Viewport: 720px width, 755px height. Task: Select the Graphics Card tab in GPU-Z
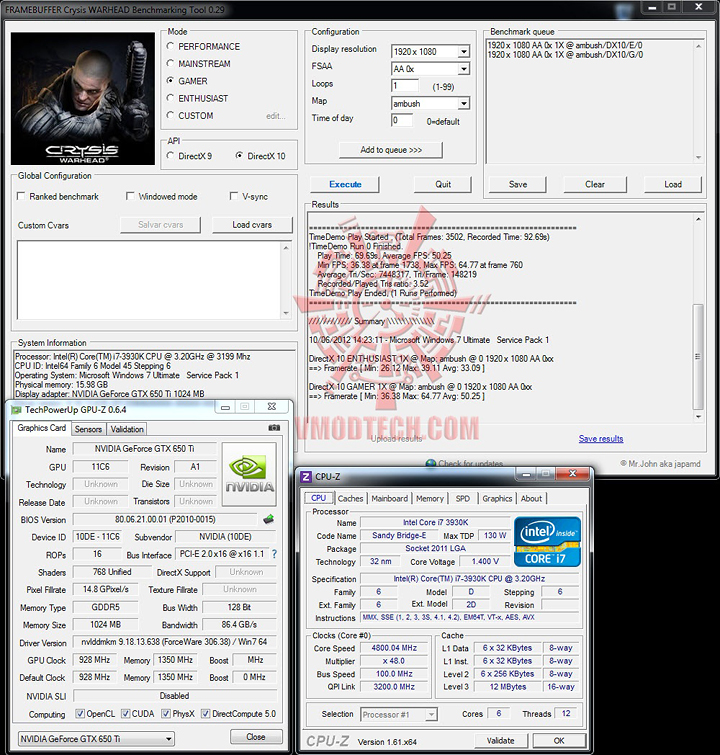coord(41,428)
